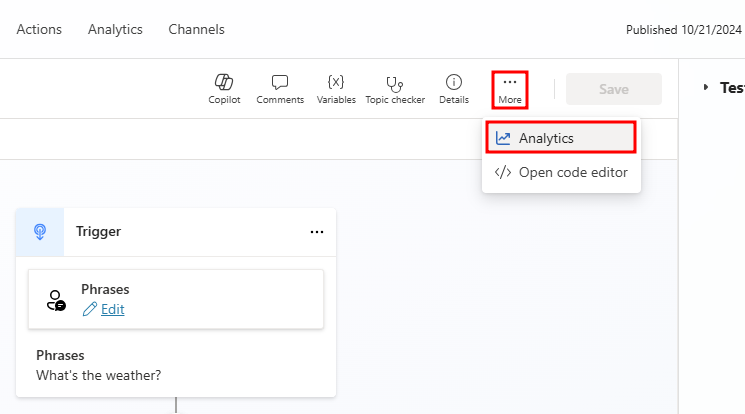The width and height of the screenshot is (745, 414).
Task: Select the "What's the weather?" phrase text
Action: click(x=98, y=375)
